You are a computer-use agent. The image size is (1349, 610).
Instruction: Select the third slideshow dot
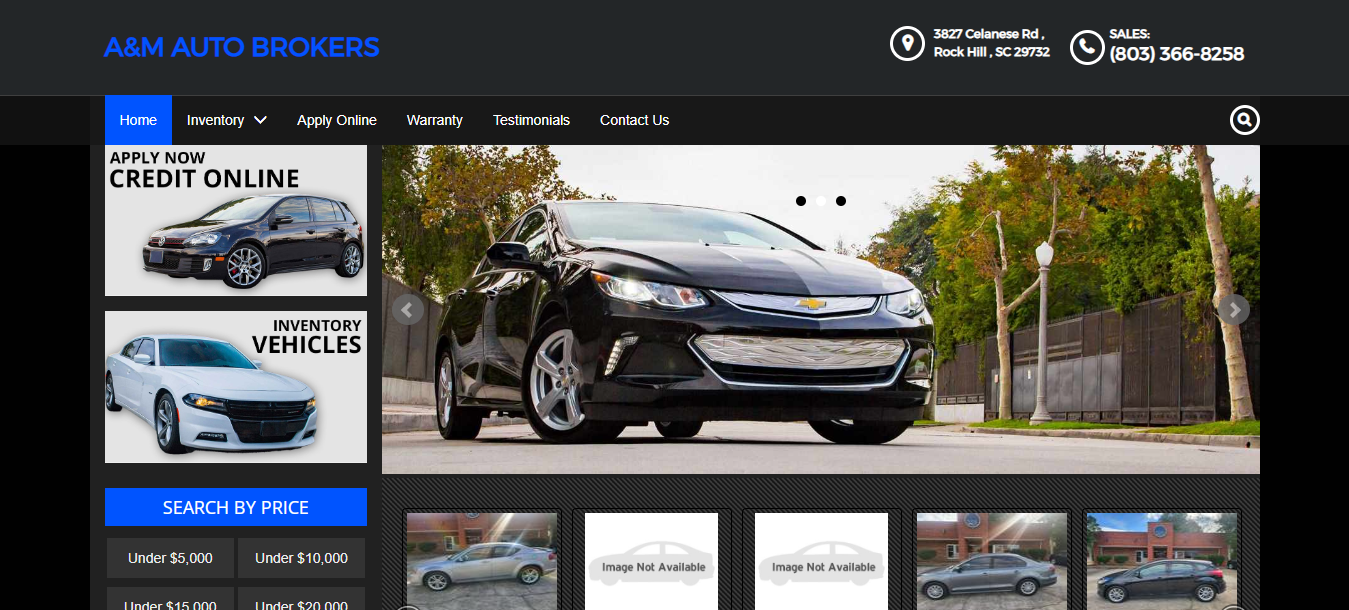(x=841, y=201)
